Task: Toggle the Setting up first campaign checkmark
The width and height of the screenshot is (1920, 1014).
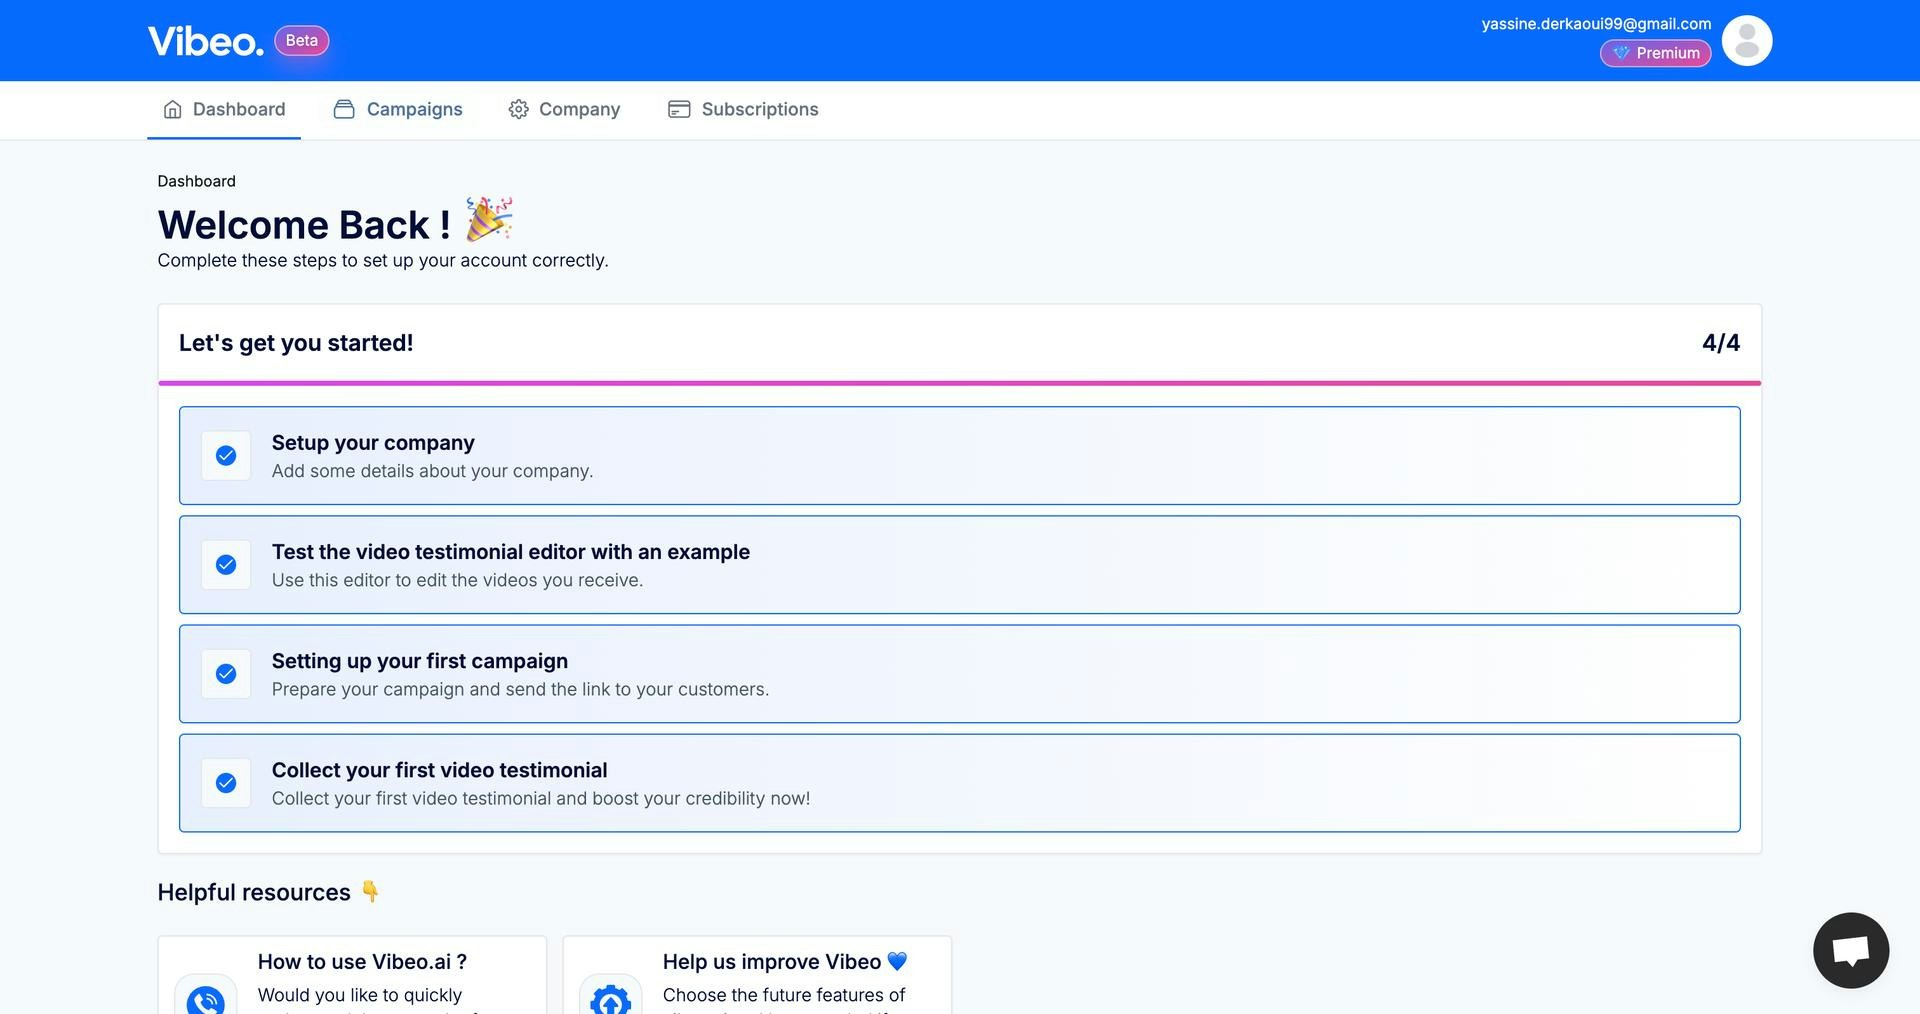Action: click(x=226, y=674)
